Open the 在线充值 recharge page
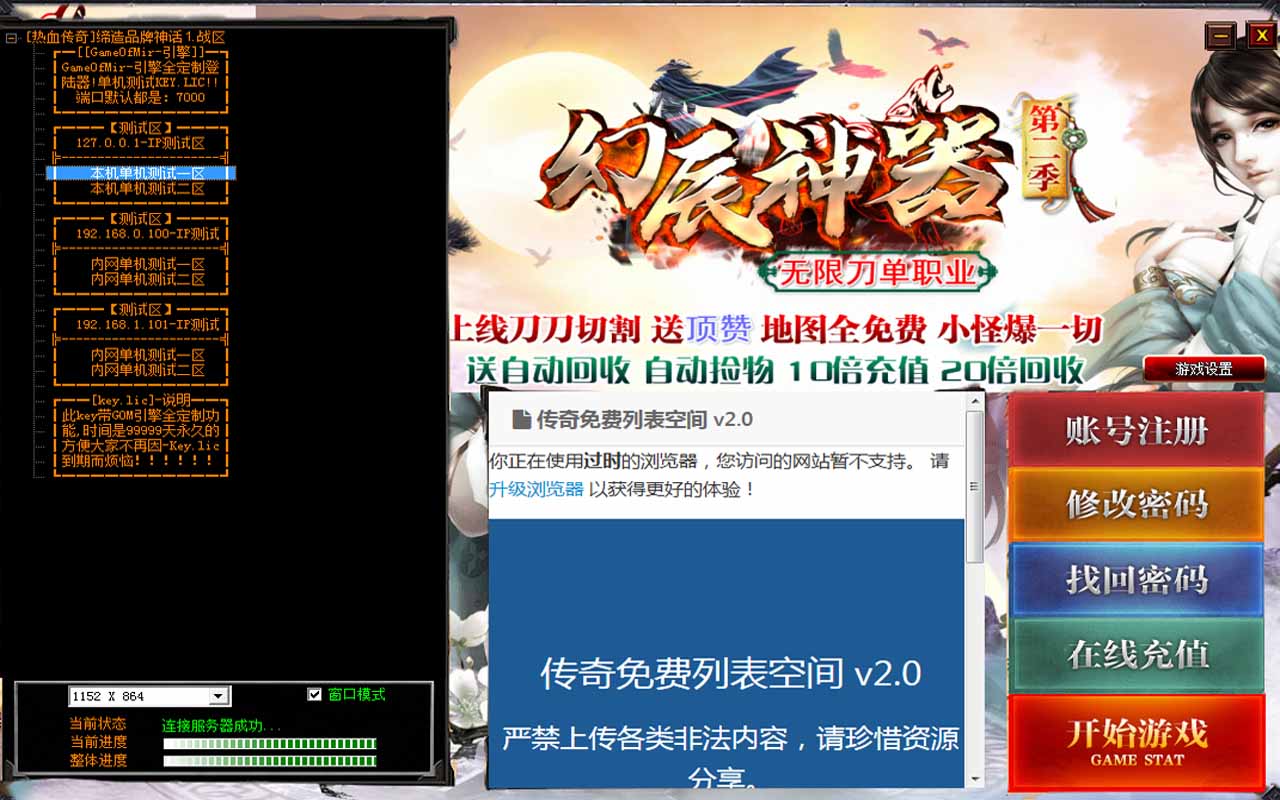The width and height of the screenshot is (1280, 800). (1137, 654)
